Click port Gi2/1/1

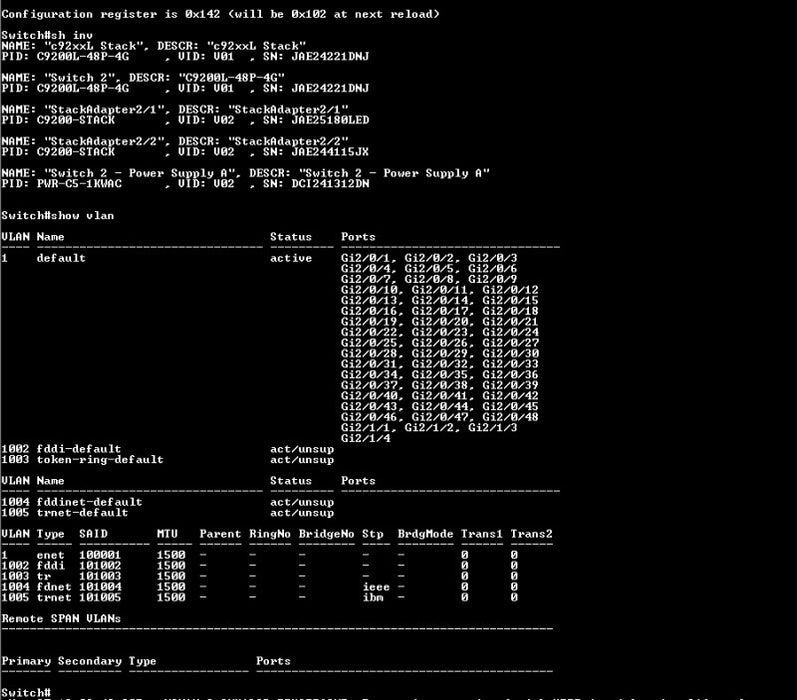tap(365, 428)
